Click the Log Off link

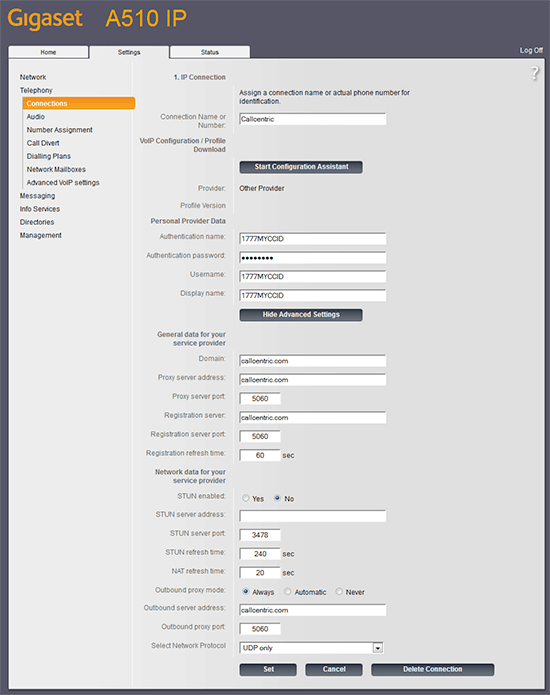[531, 51]
